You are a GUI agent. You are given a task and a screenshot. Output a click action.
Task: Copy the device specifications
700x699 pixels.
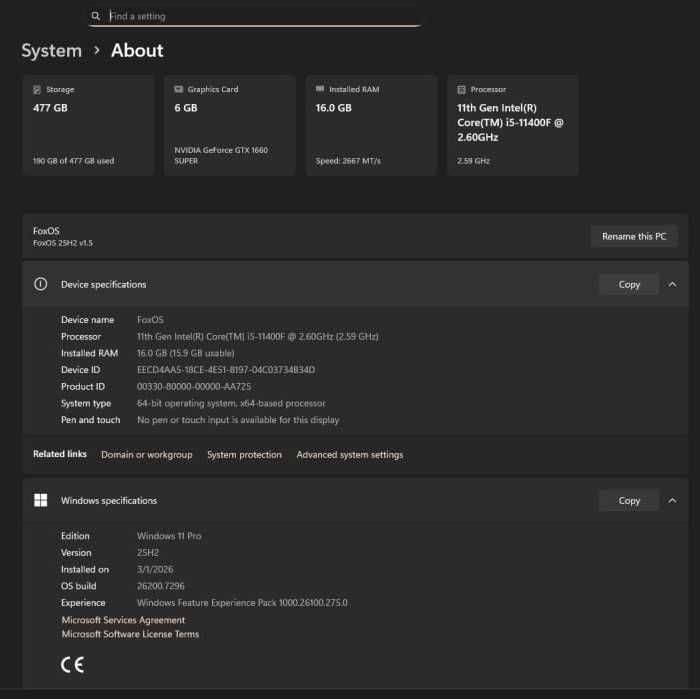629,284
